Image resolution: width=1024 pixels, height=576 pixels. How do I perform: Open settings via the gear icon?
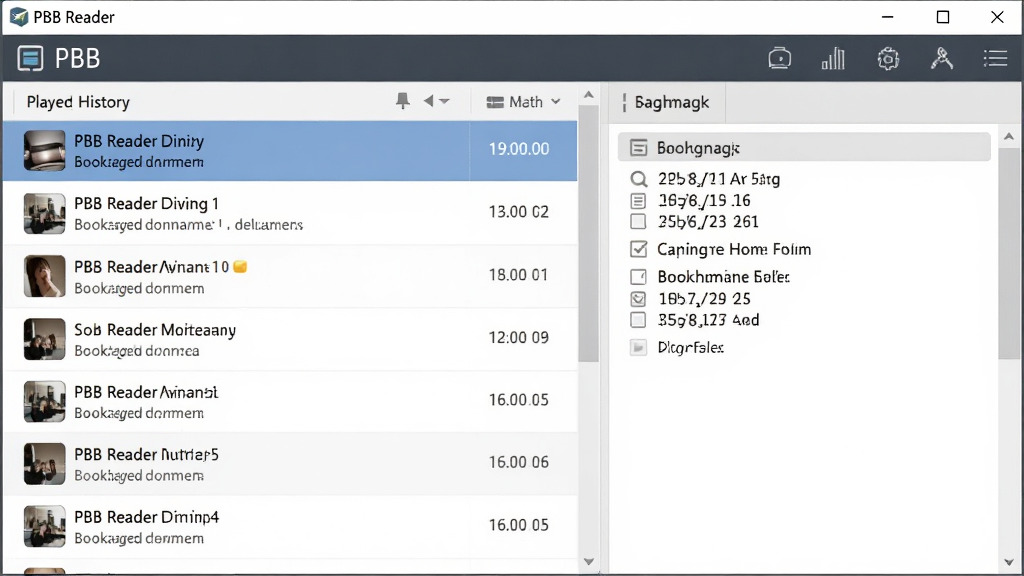point(888,59)
